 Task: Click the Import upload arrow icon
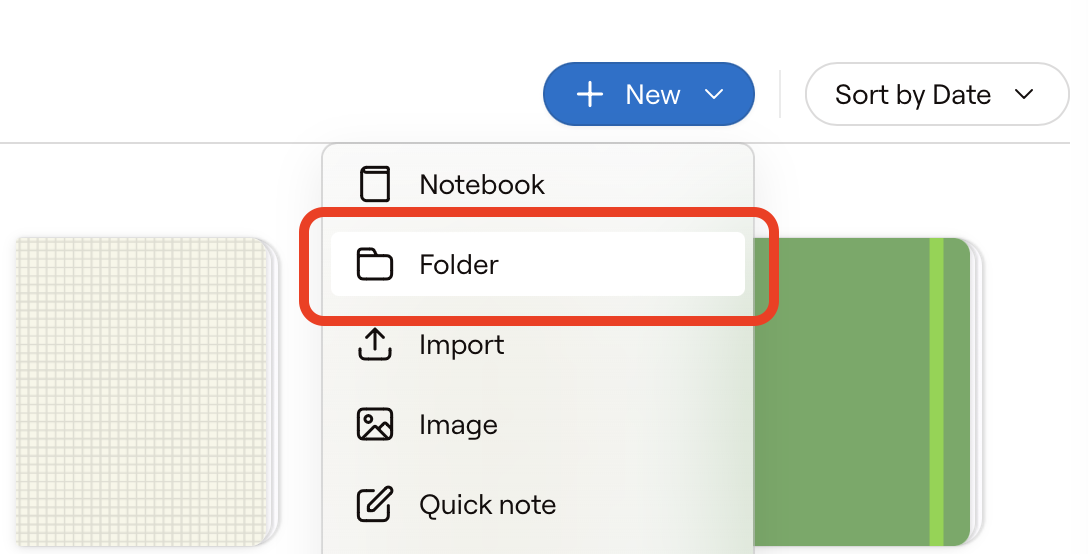coord(375,345)
